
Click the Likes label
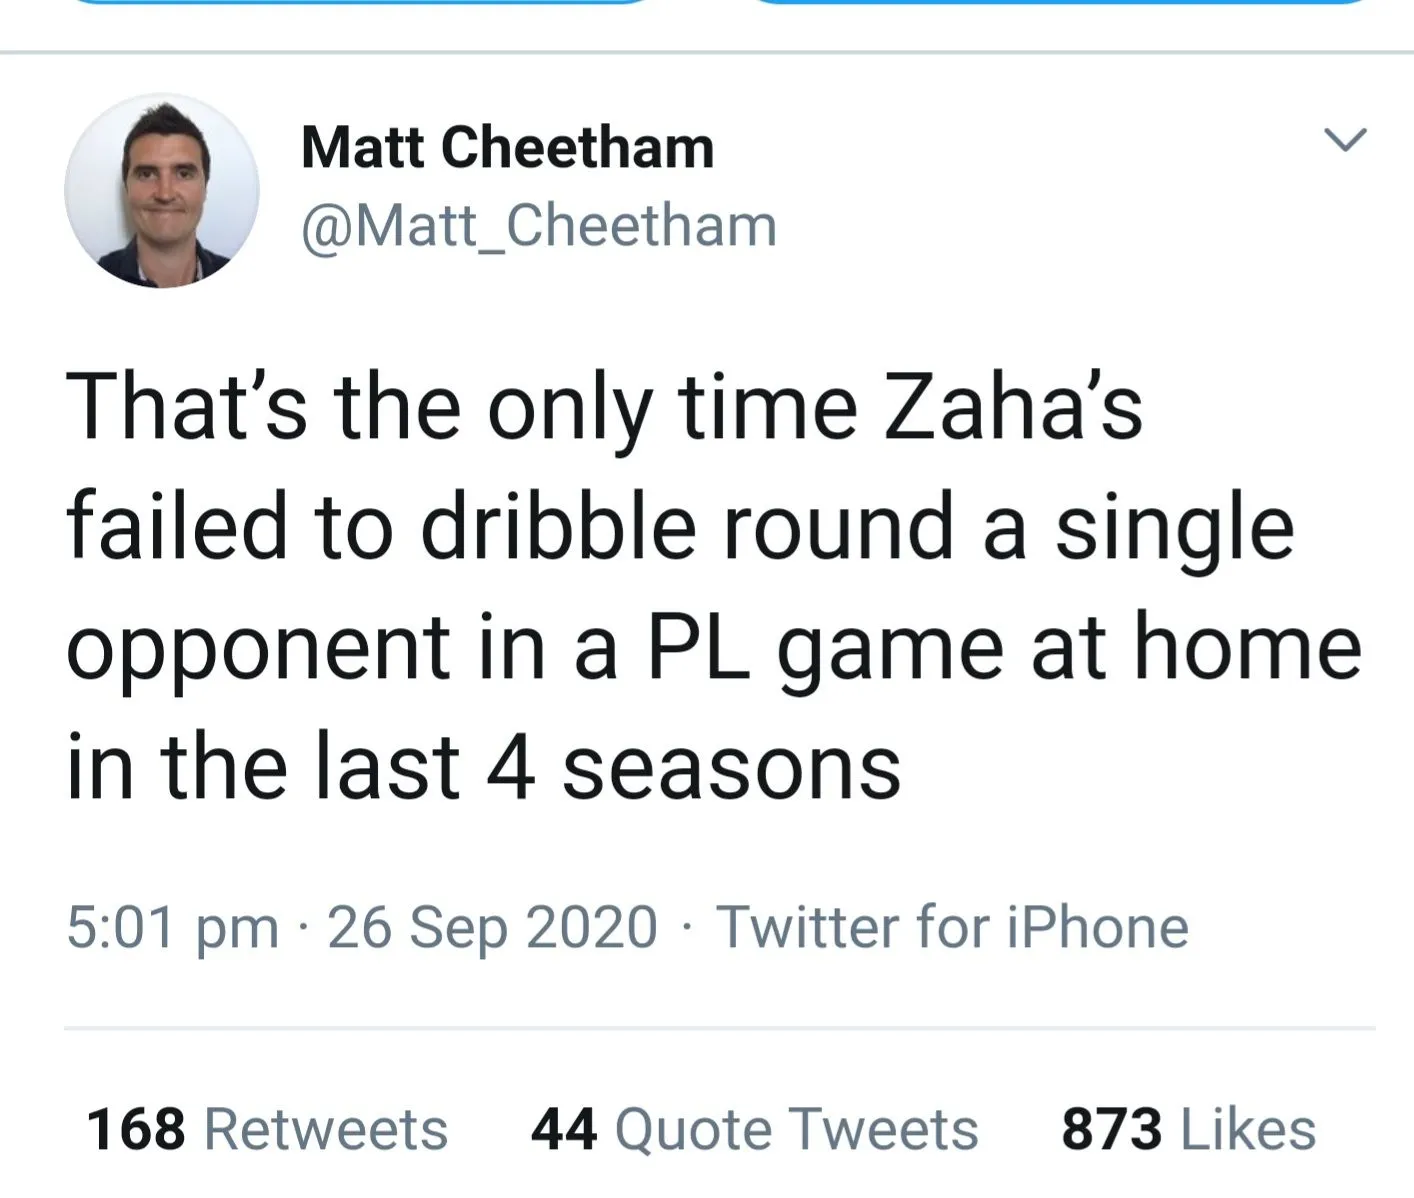click(x=1248, y=1129)
